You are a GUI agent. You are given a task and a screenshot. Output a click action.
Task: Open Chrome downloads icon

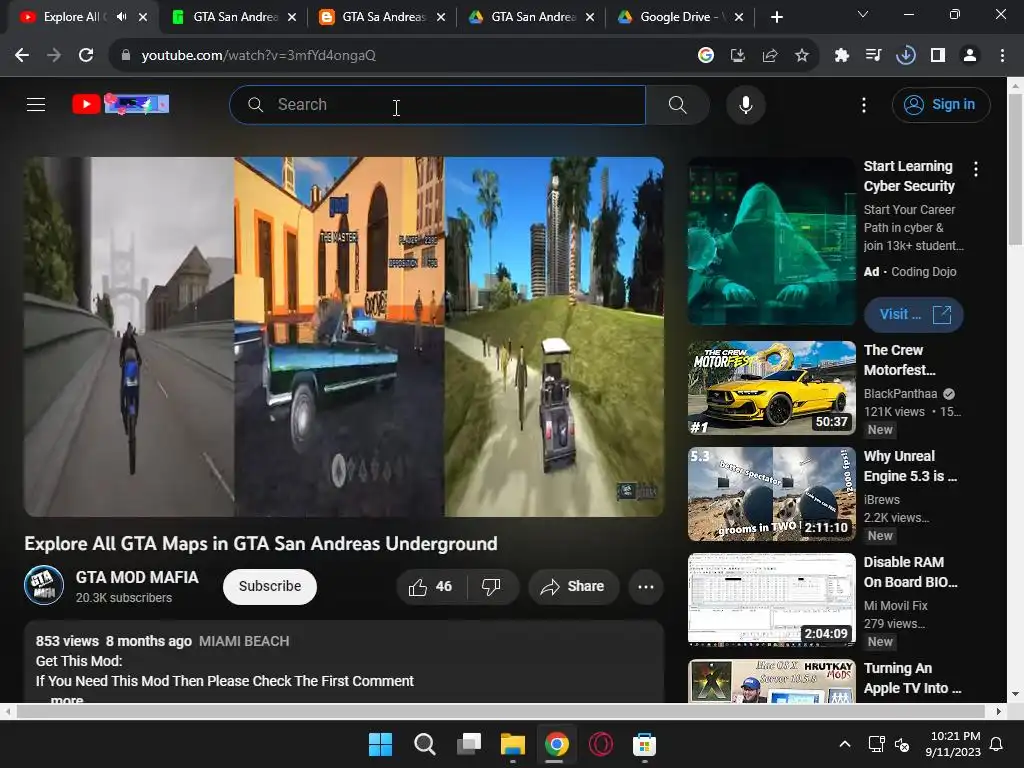905,56
